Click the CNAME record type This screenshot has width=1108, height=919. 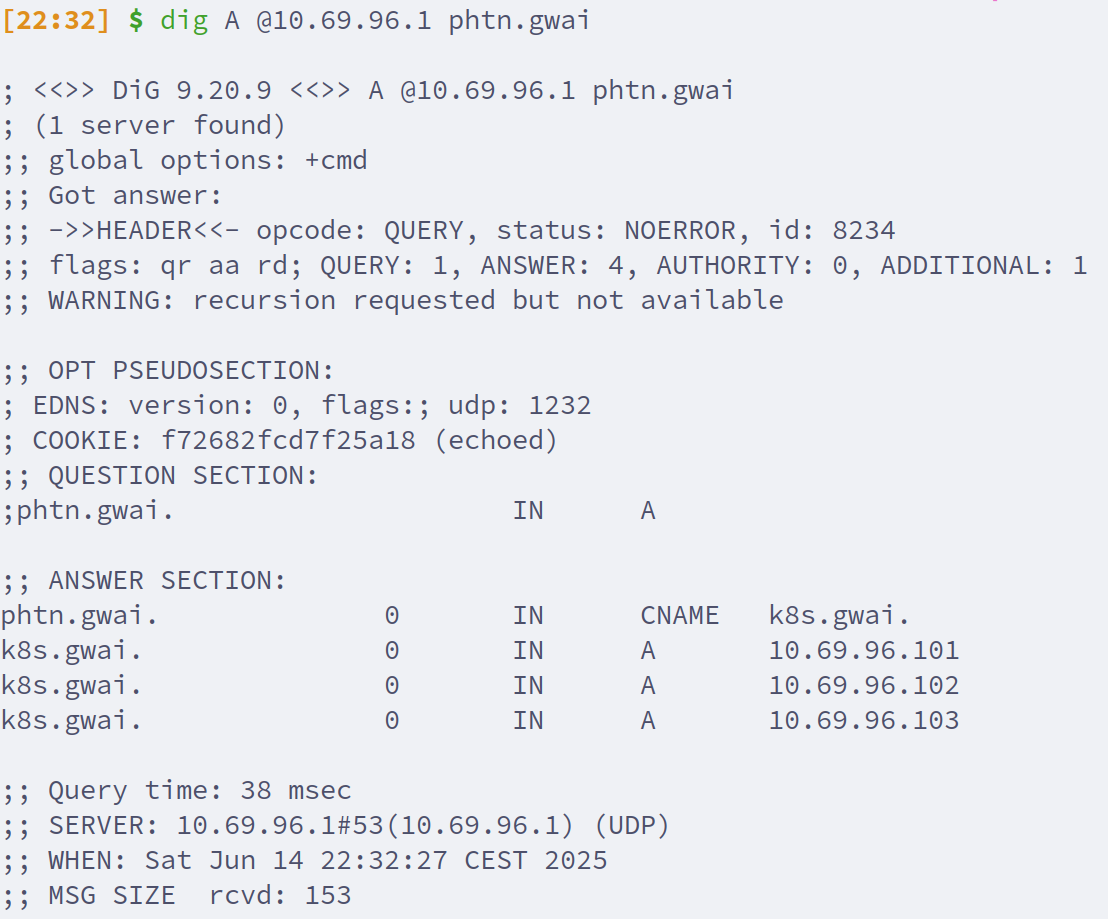[679, 616]
